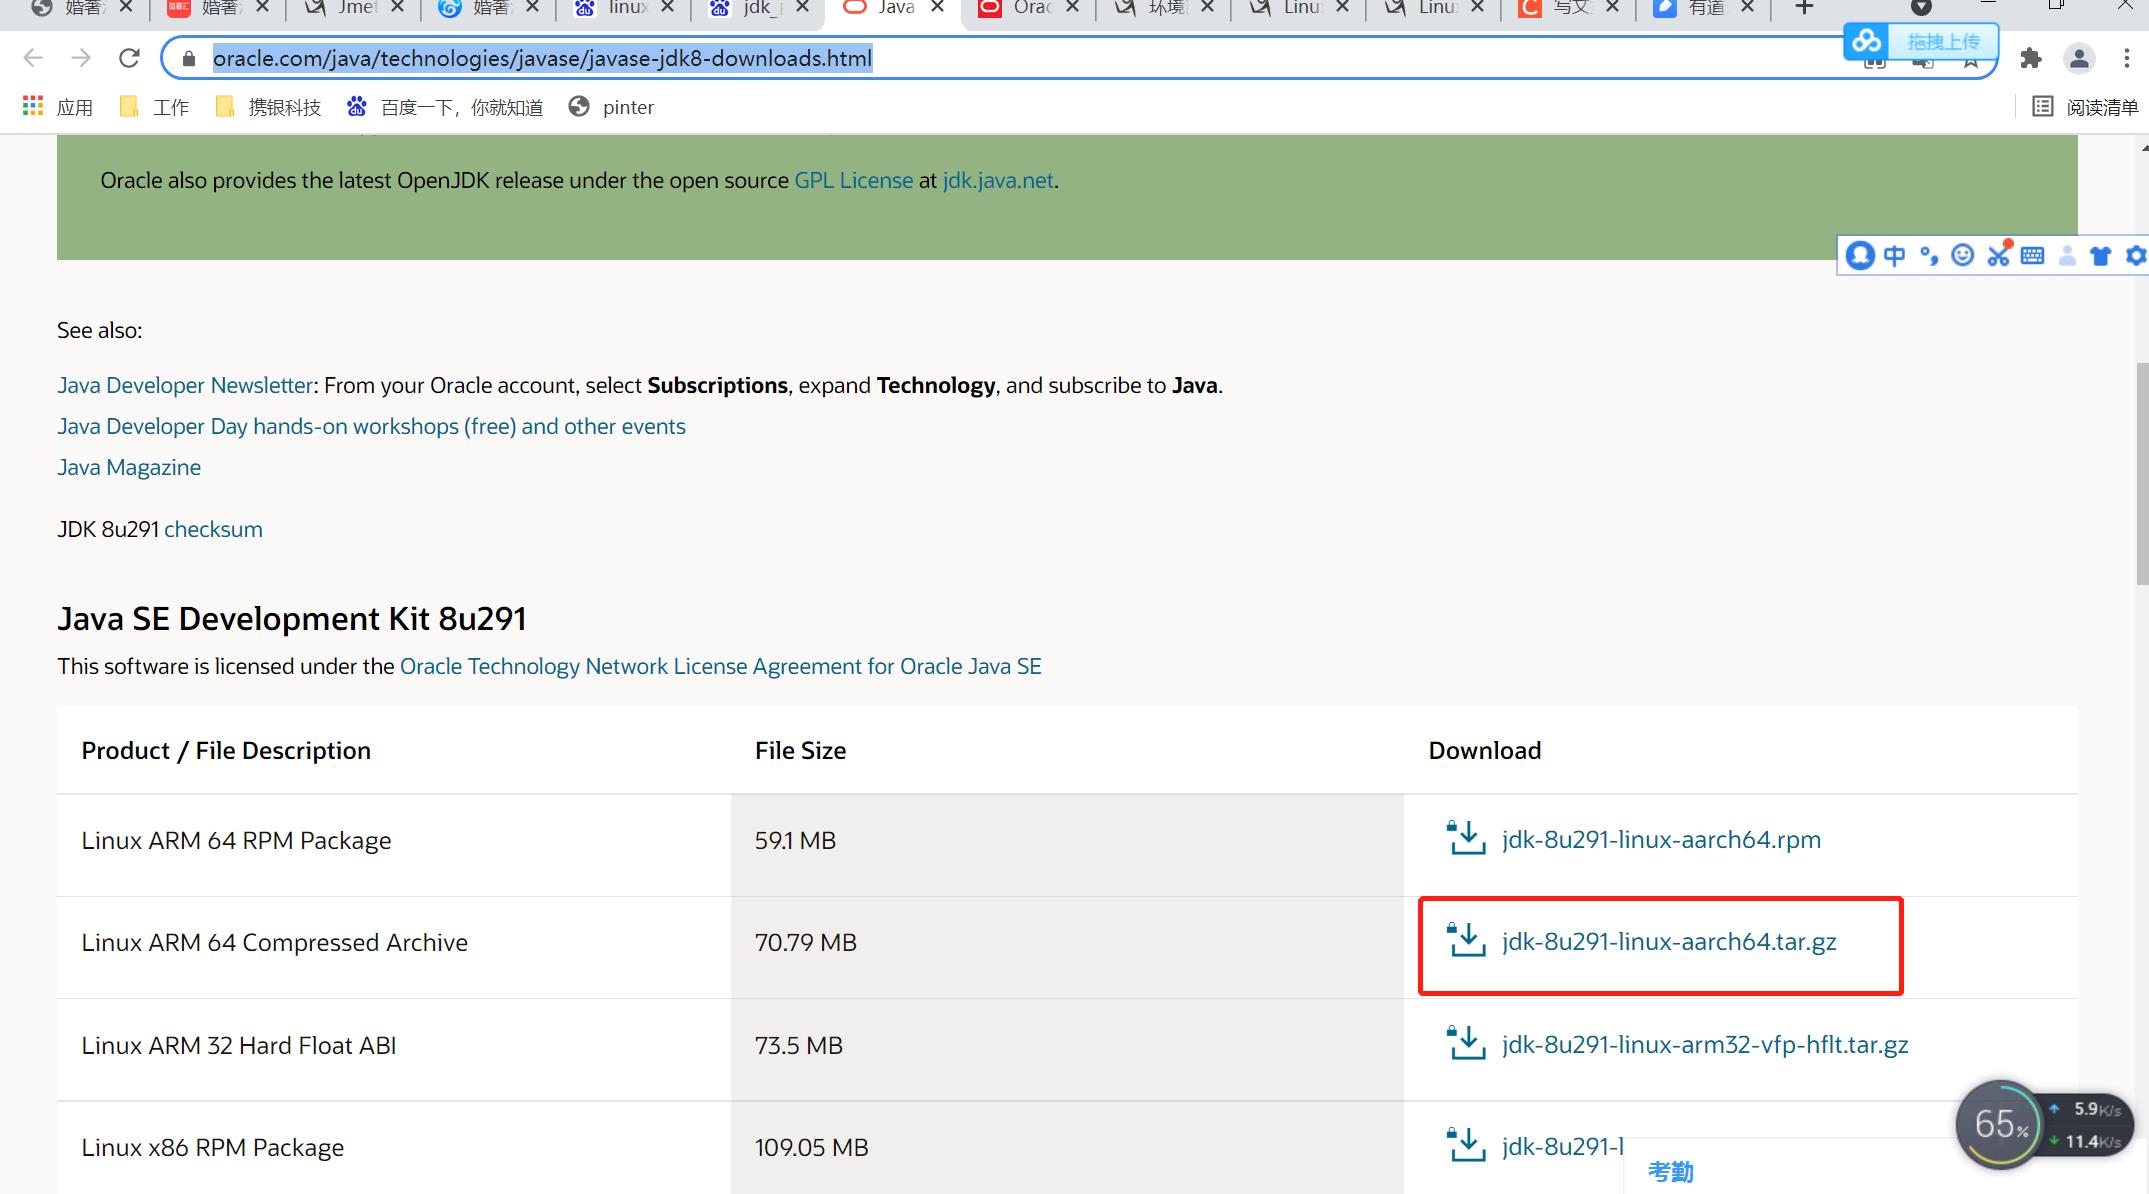
Task: Close the active Java tab
Action: pyautogui.click(x=937, y=7)
